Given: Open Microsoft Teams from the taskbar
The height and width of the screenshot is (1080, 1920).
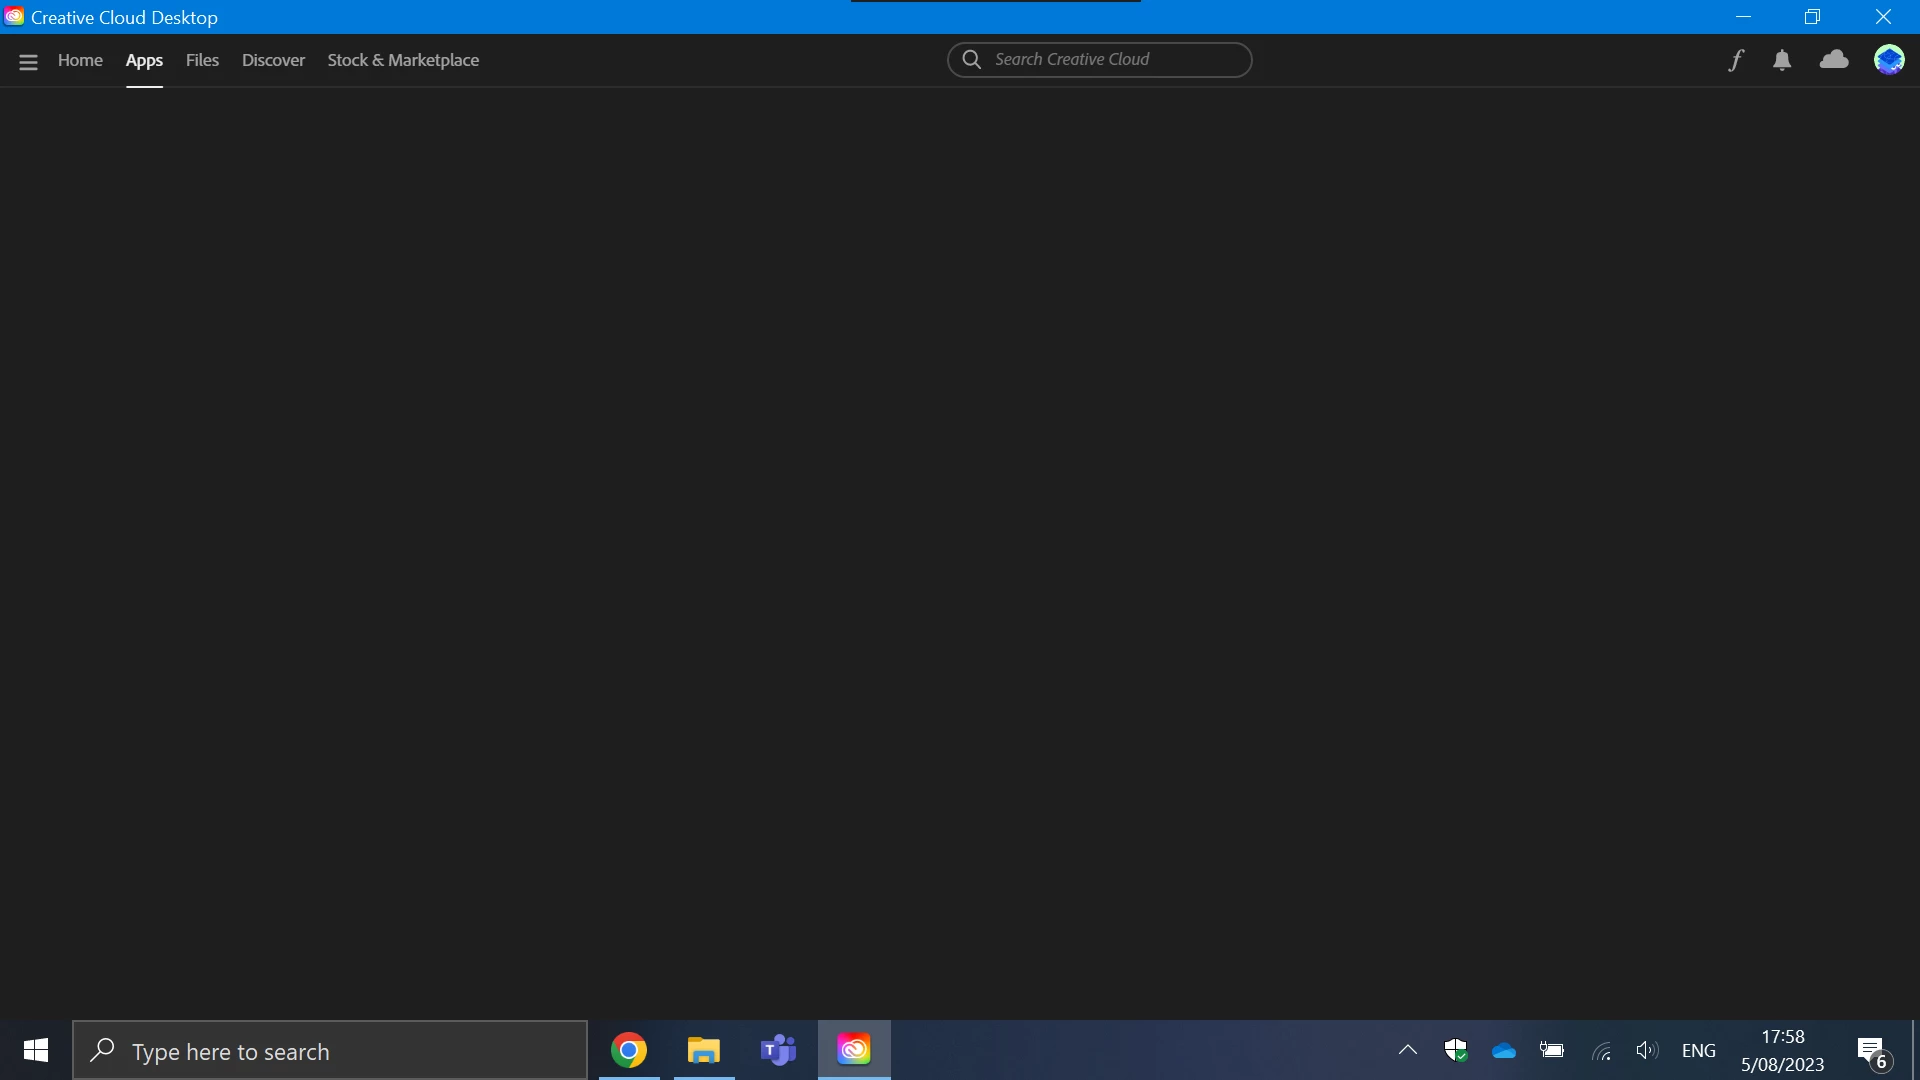Looking at the screenshot, I should [778, 1050].
